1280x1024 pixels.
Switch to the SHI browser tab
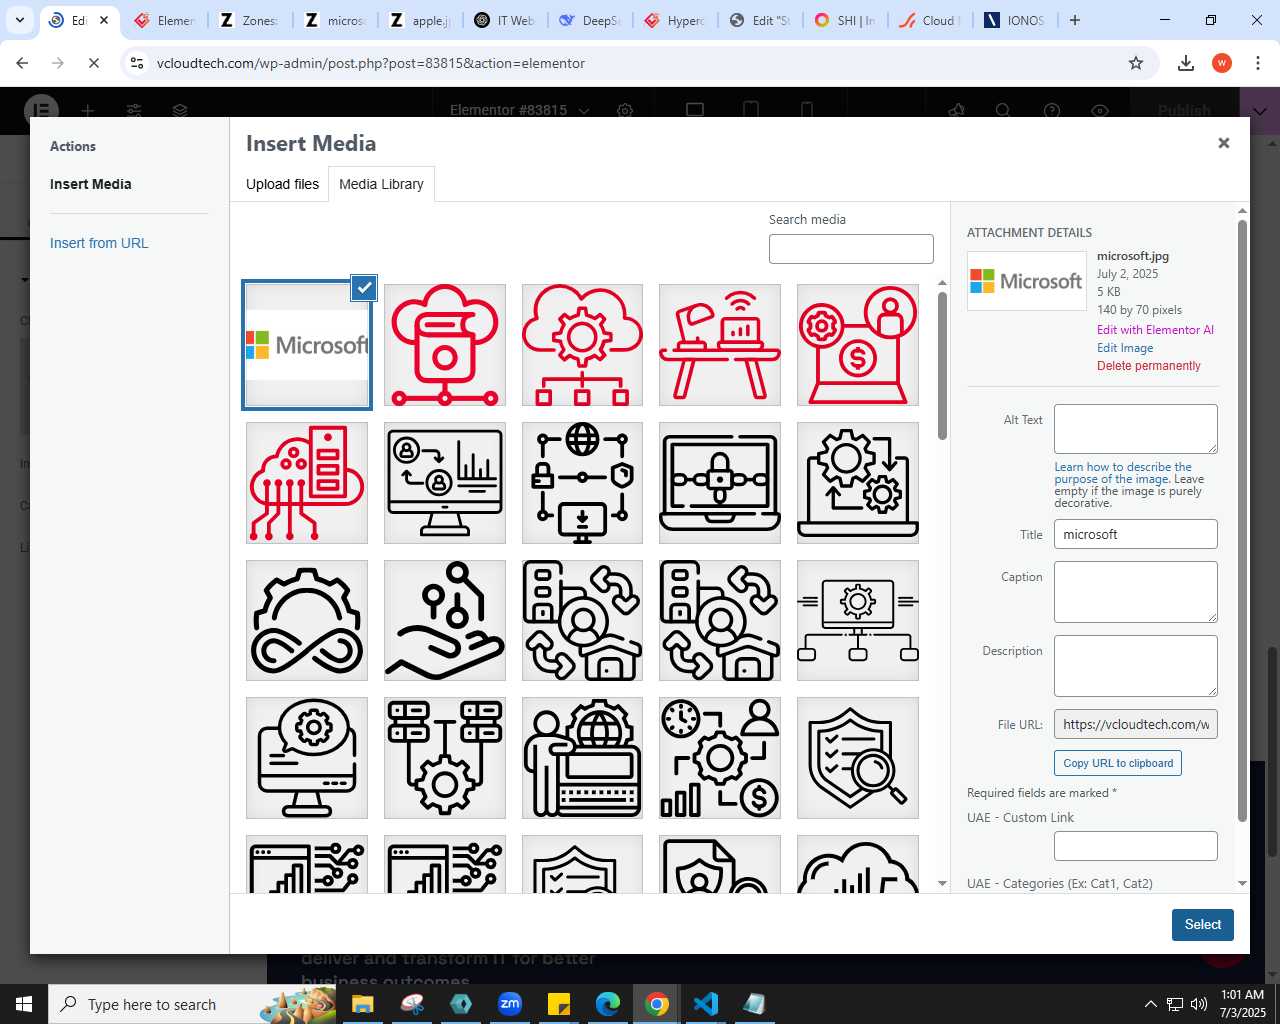[x=845, y=20]
